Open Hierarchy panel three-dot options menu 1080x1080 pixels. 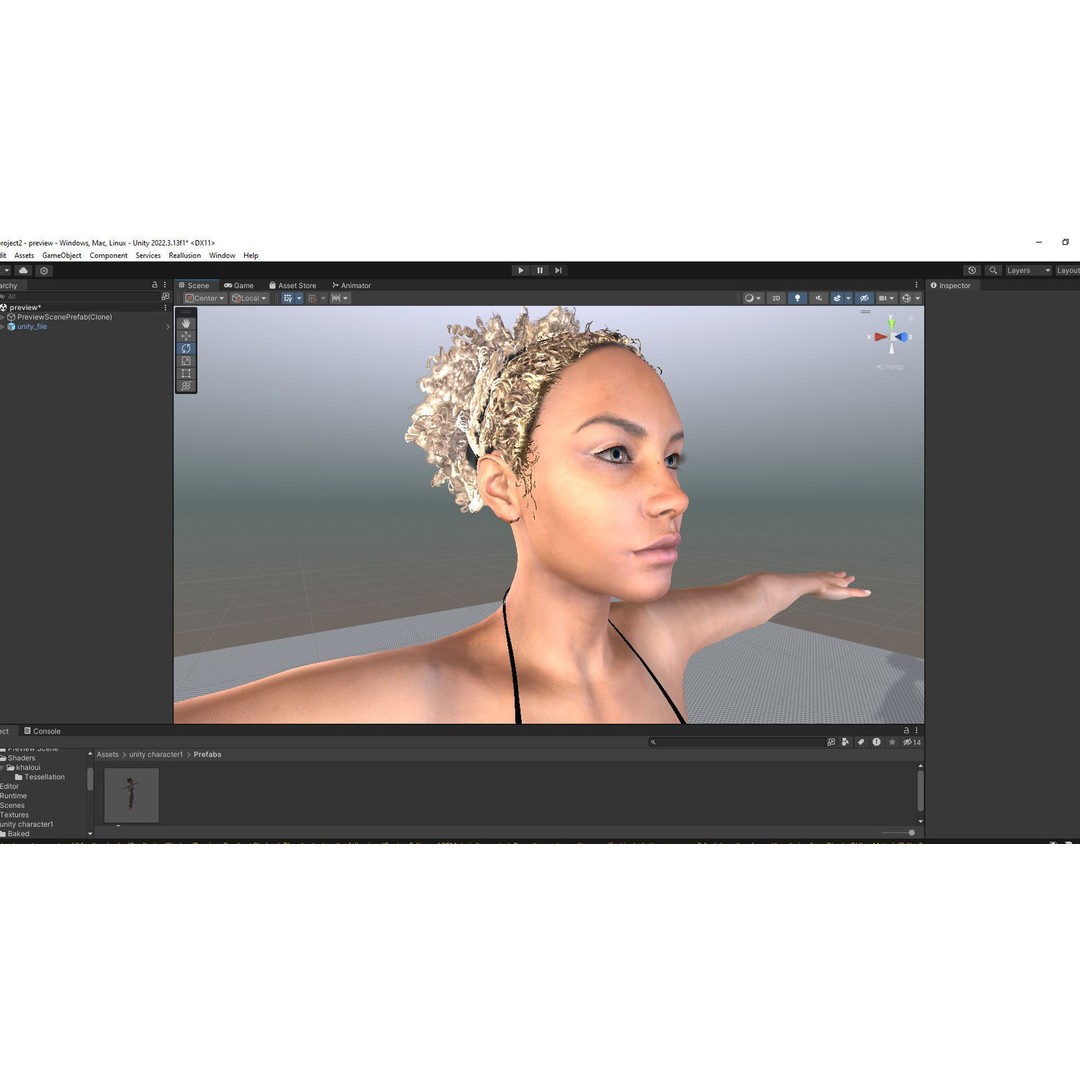(x=165, y=285)
